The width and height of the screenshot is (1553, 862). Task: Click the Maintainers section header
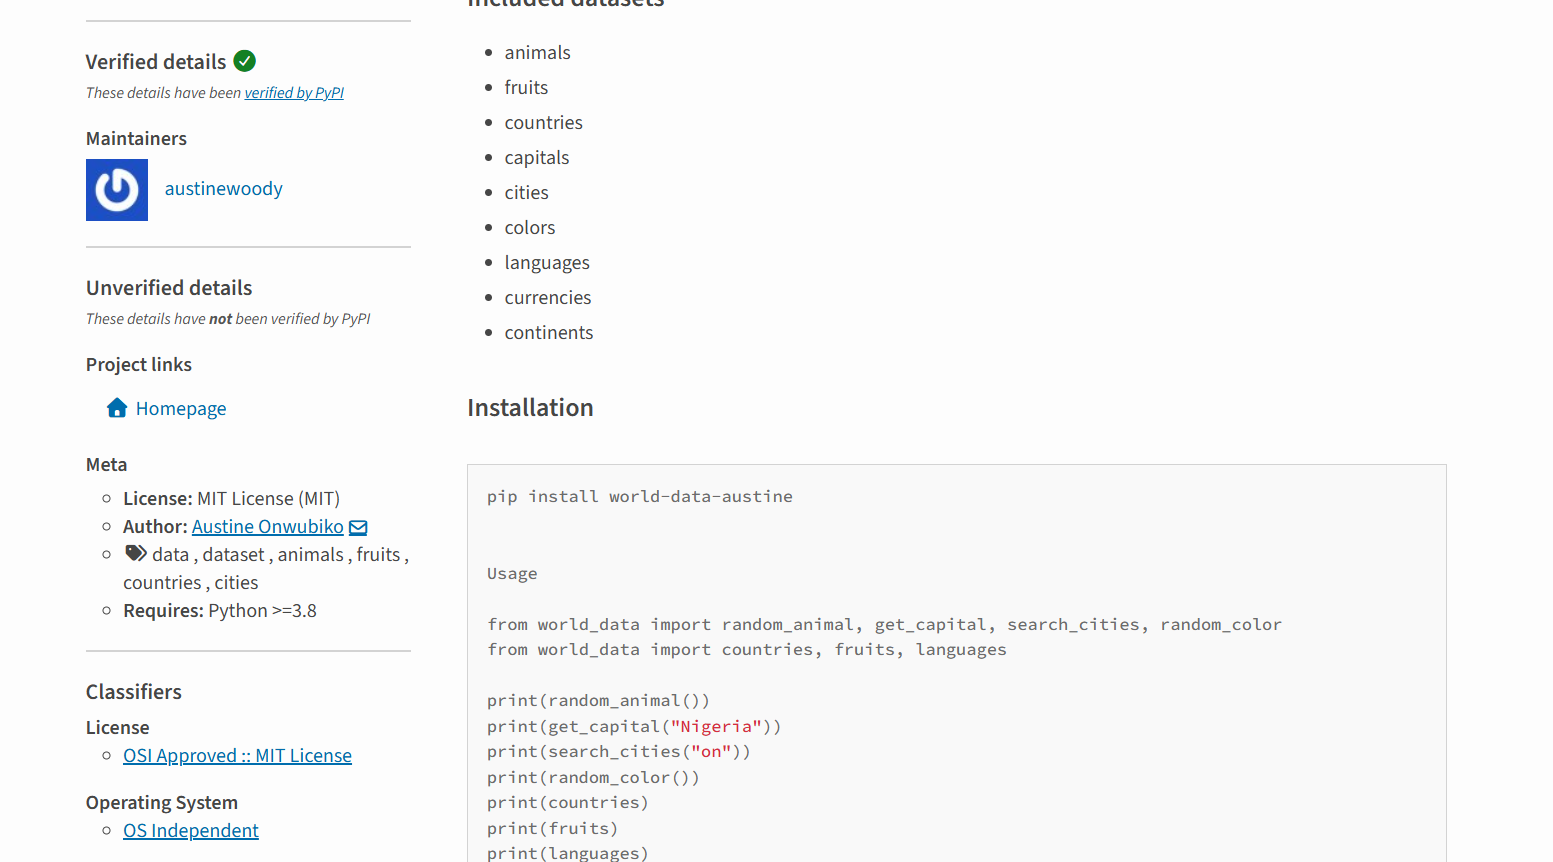tap(136, 138)
